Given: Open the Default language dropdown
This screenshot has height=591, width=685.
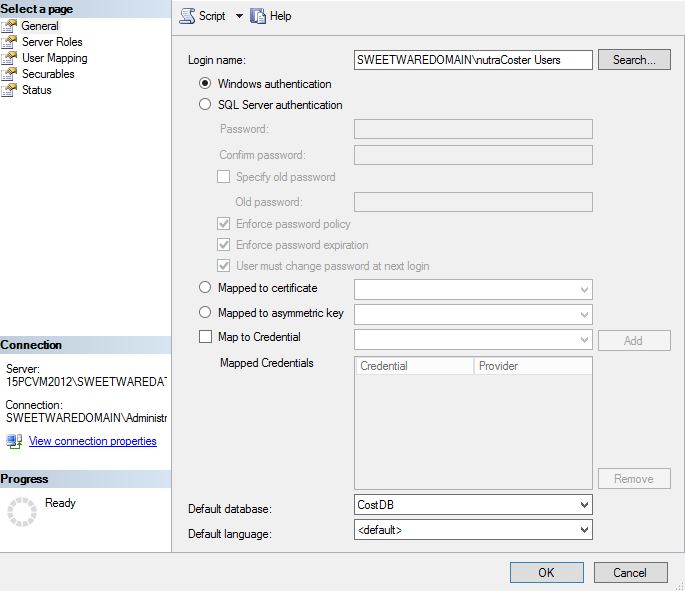Looking at the screenshot, I should (x=584, y=530).
